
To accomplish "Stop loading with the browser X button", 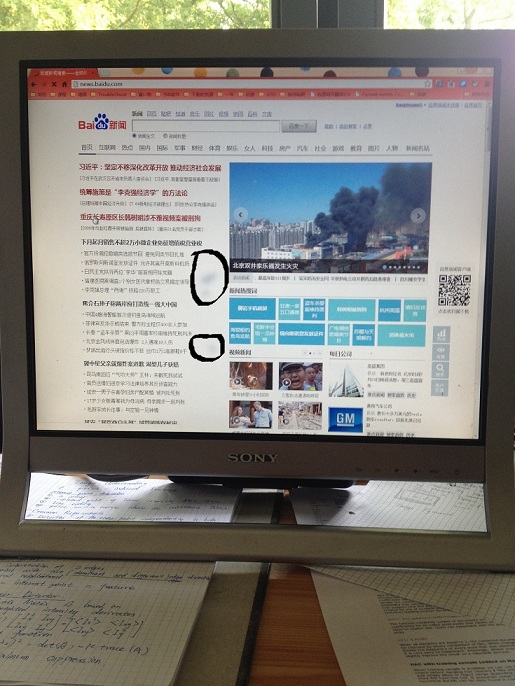I will pyautogui.click(x=54, y=84).
